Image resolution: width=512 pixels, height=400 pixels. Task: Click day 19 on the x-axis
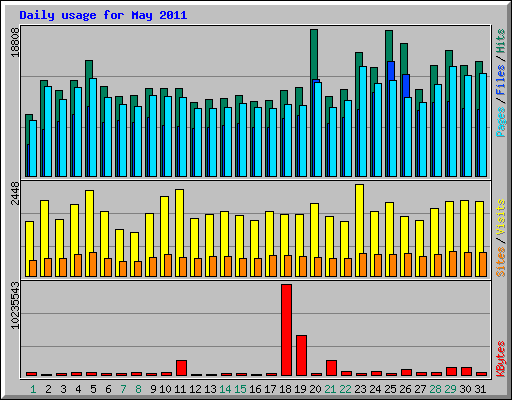click(x=300, y=389)
